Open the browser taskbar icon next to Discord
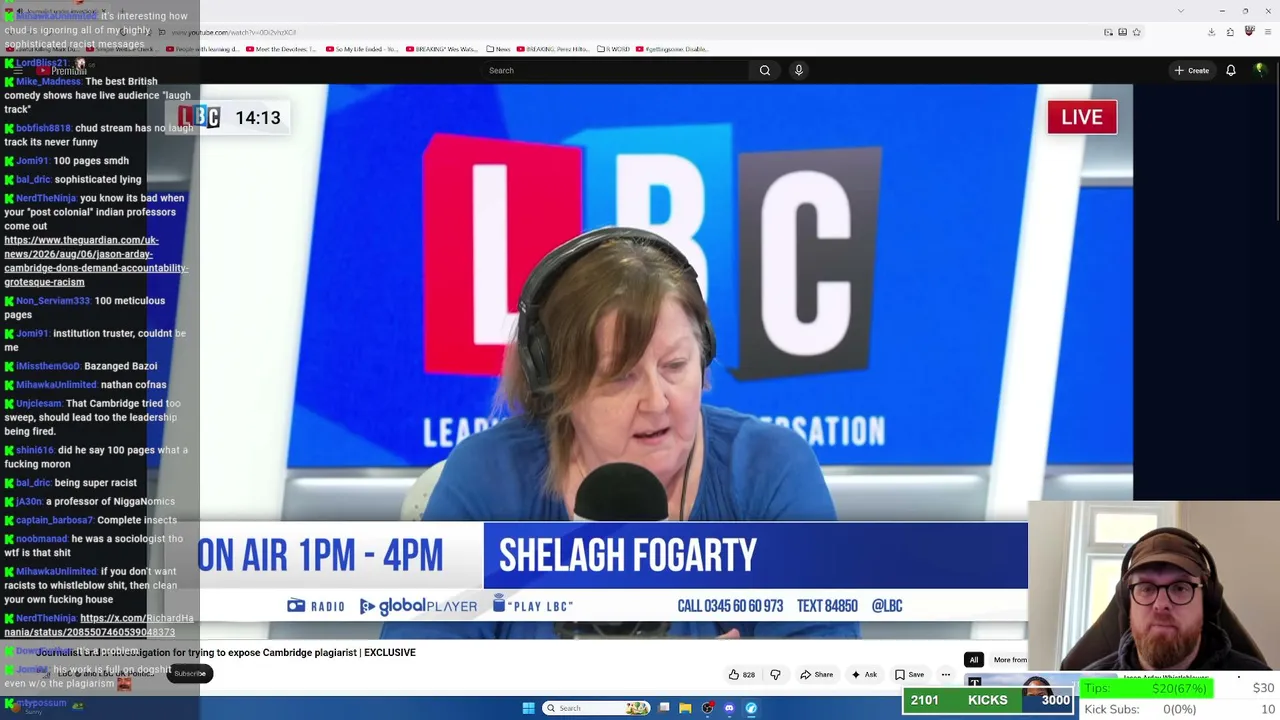Screen dimensions: 1280x720 pos(751,708)
